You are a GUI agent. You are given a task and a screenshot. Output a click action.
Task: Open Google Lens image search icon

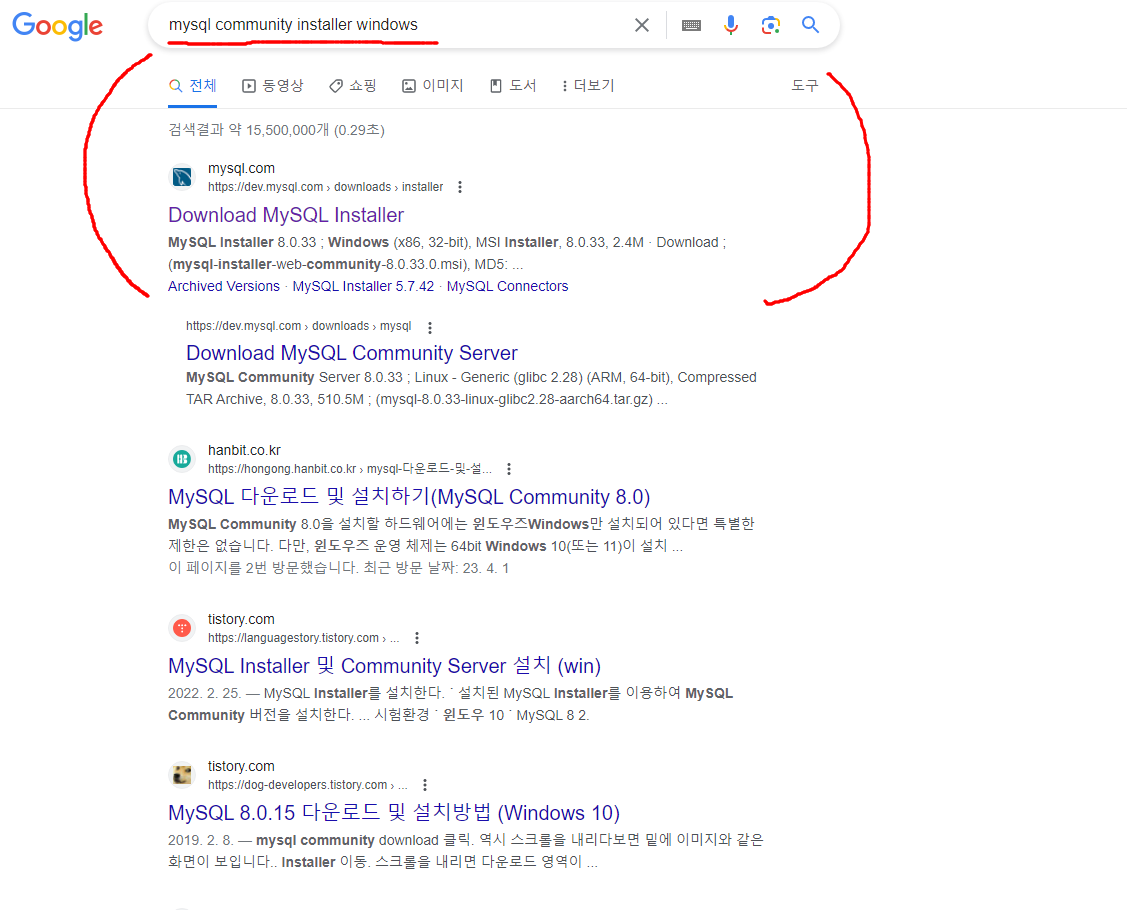770,25
